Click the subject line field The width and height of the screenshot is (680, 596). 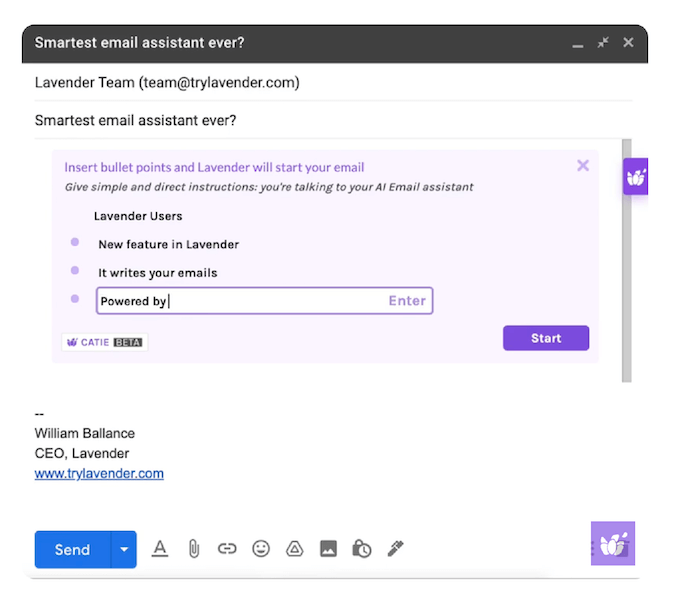click(333, 120)
